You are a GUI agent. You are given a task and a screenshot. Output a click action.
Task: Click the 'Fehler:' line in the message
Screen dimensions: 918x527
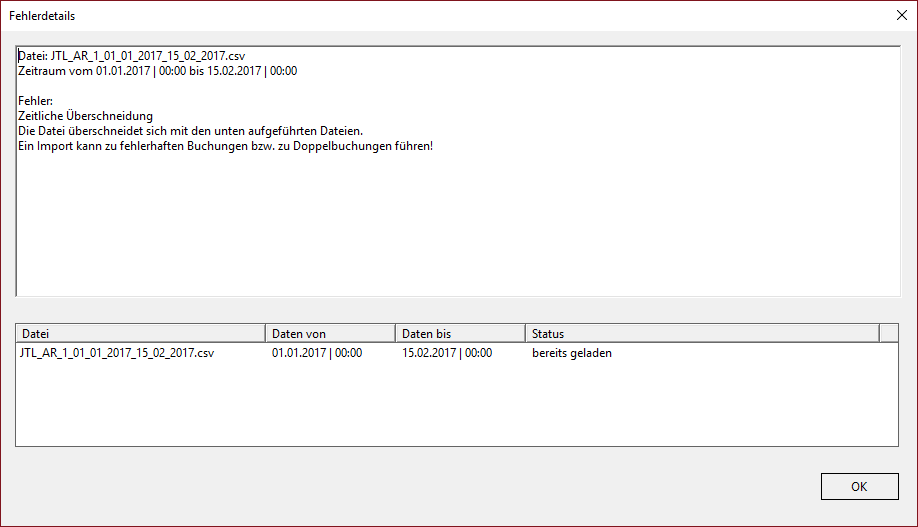tap(35, 102)
